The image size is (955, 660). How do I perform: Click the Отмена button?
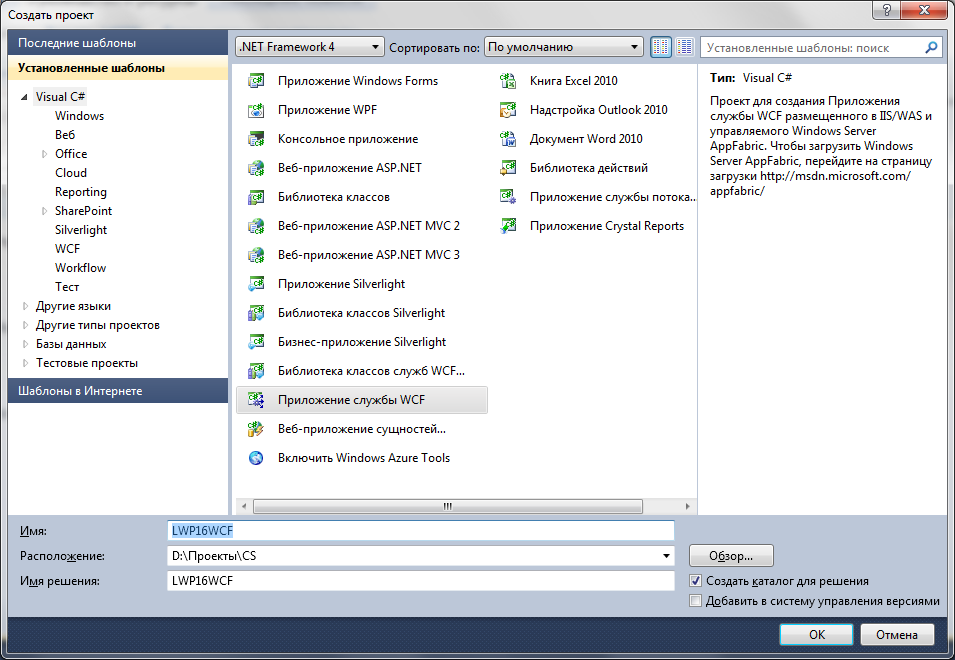897,634
